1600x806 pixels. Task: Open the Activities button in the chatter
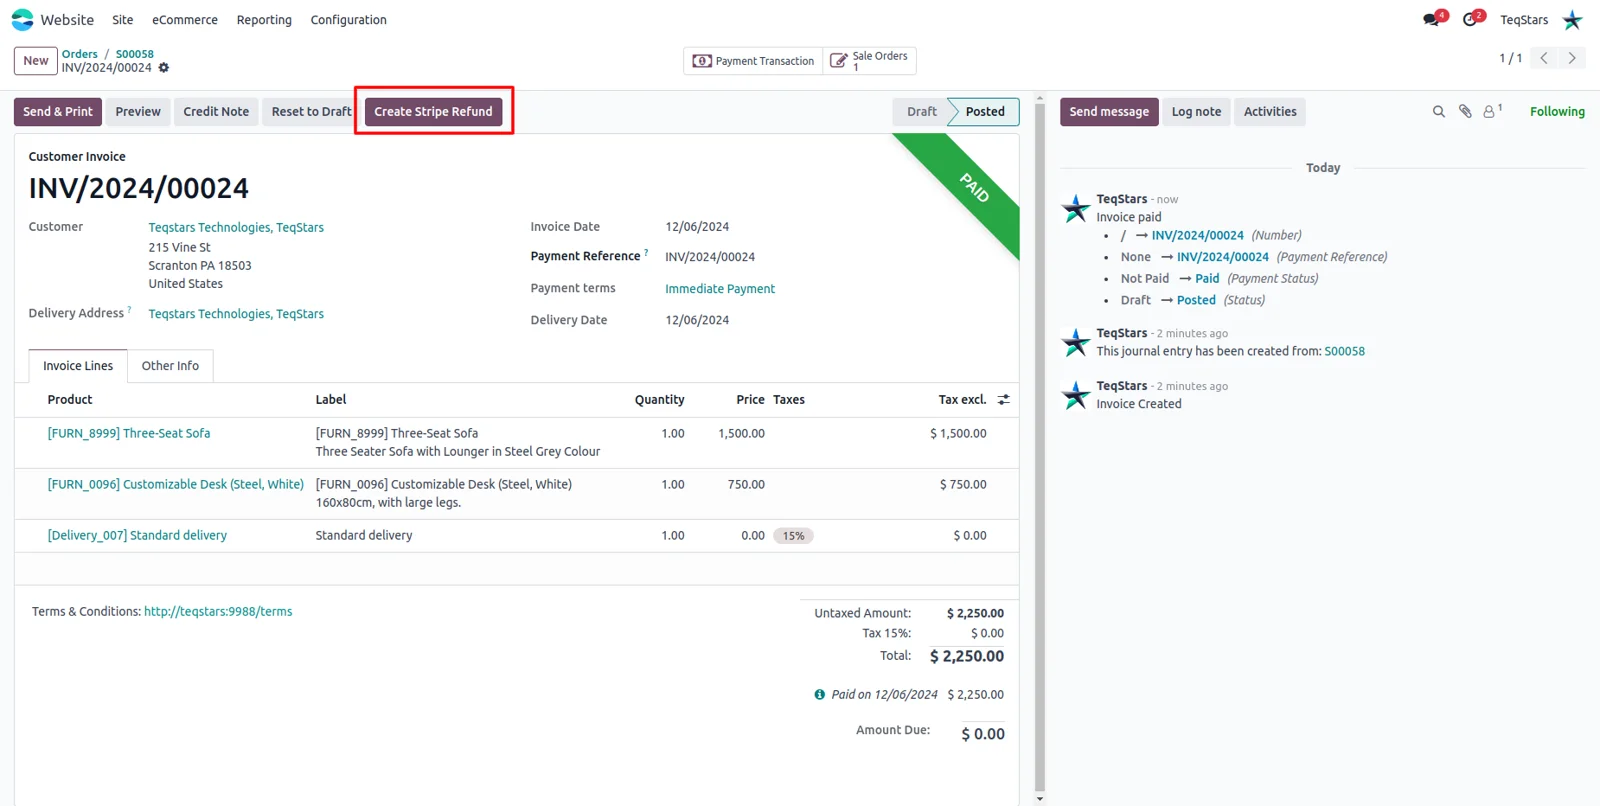tap(1270, 112)
